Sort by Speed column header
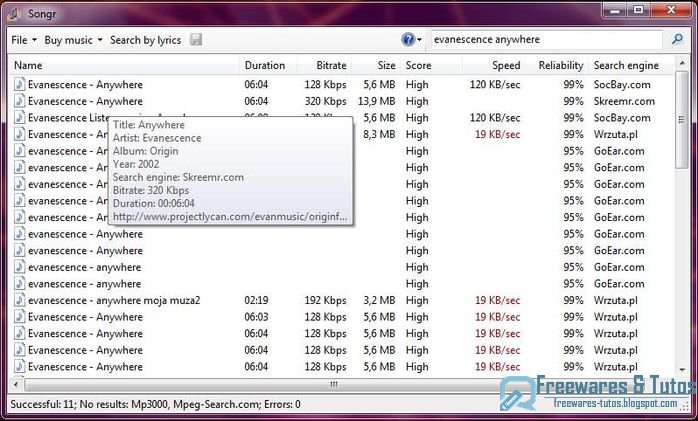 tap(494, 65)
